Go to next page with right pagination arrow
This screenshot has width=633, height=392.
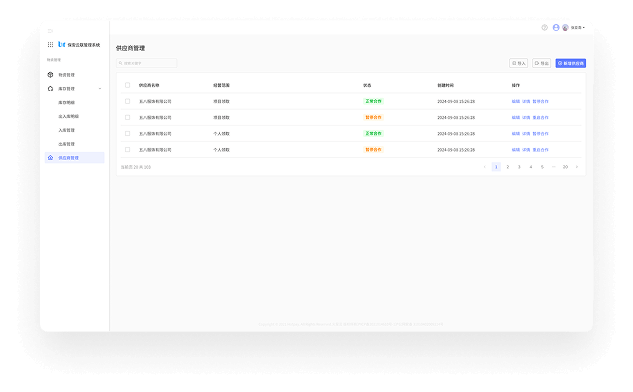pyautogui.click(x=576, y=167)
